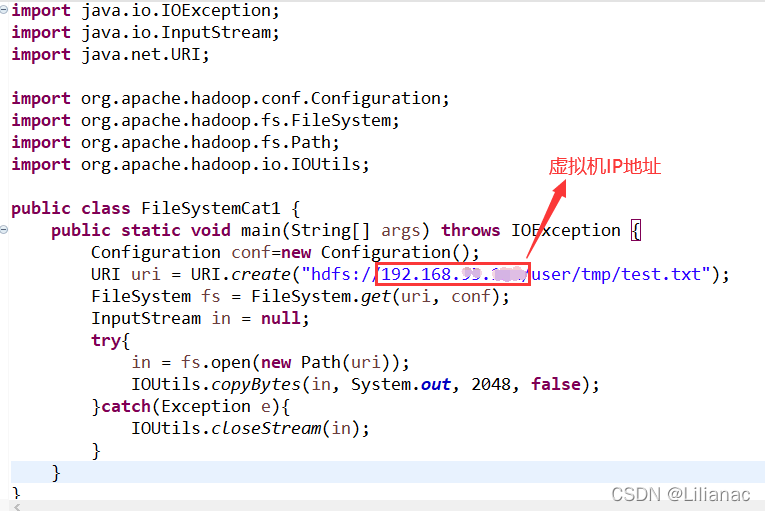Click 'java.io.IOException' in first import
The image size is (765, 511).
pyautogui.click(x=176, y=11)
